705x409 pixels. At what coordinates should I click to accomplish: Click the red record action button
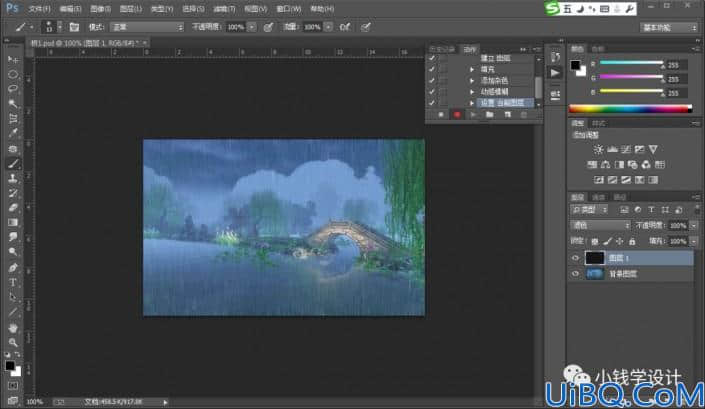click(x=457, y=115)
